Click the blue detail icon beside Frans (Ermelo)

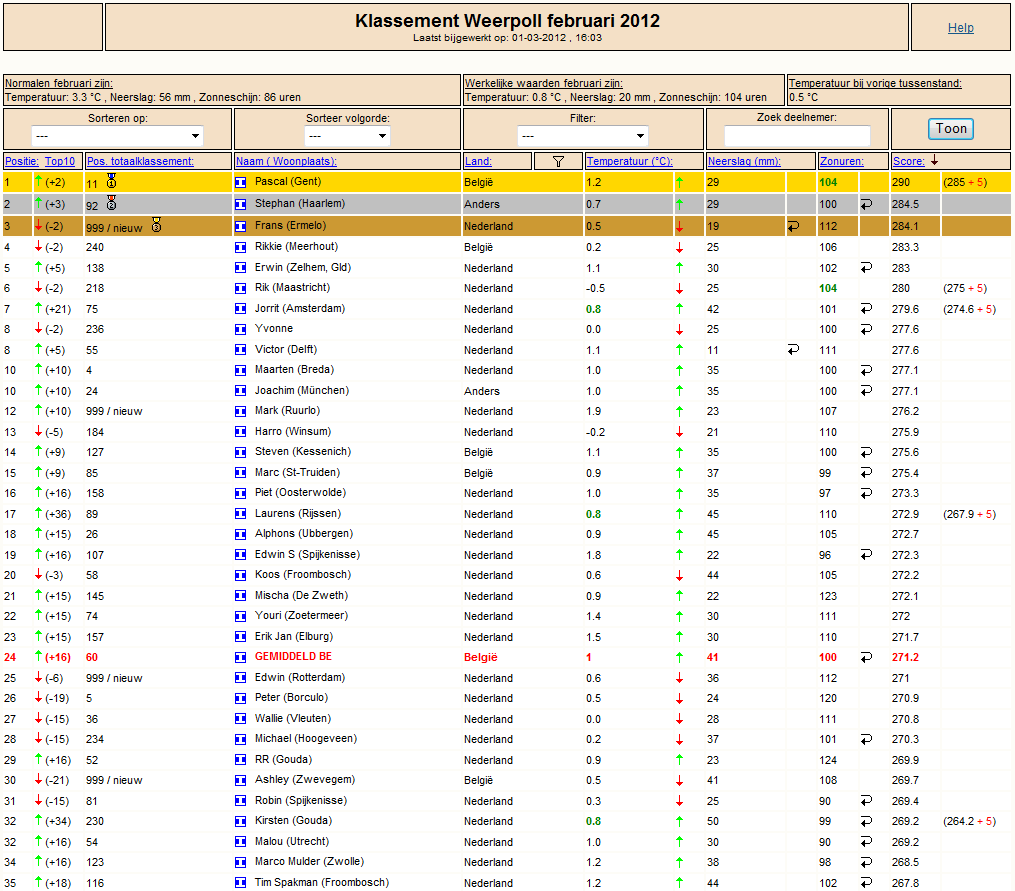point(240,227)
